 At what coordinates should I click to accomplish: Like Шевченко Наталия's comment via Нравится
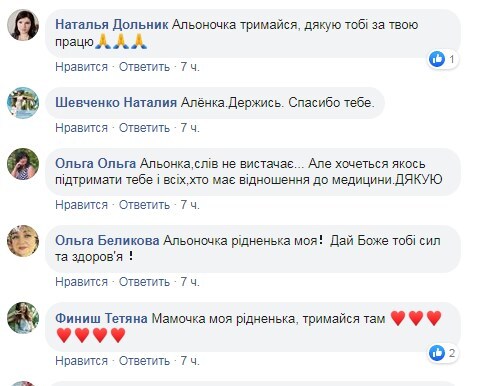click(81, 128)
